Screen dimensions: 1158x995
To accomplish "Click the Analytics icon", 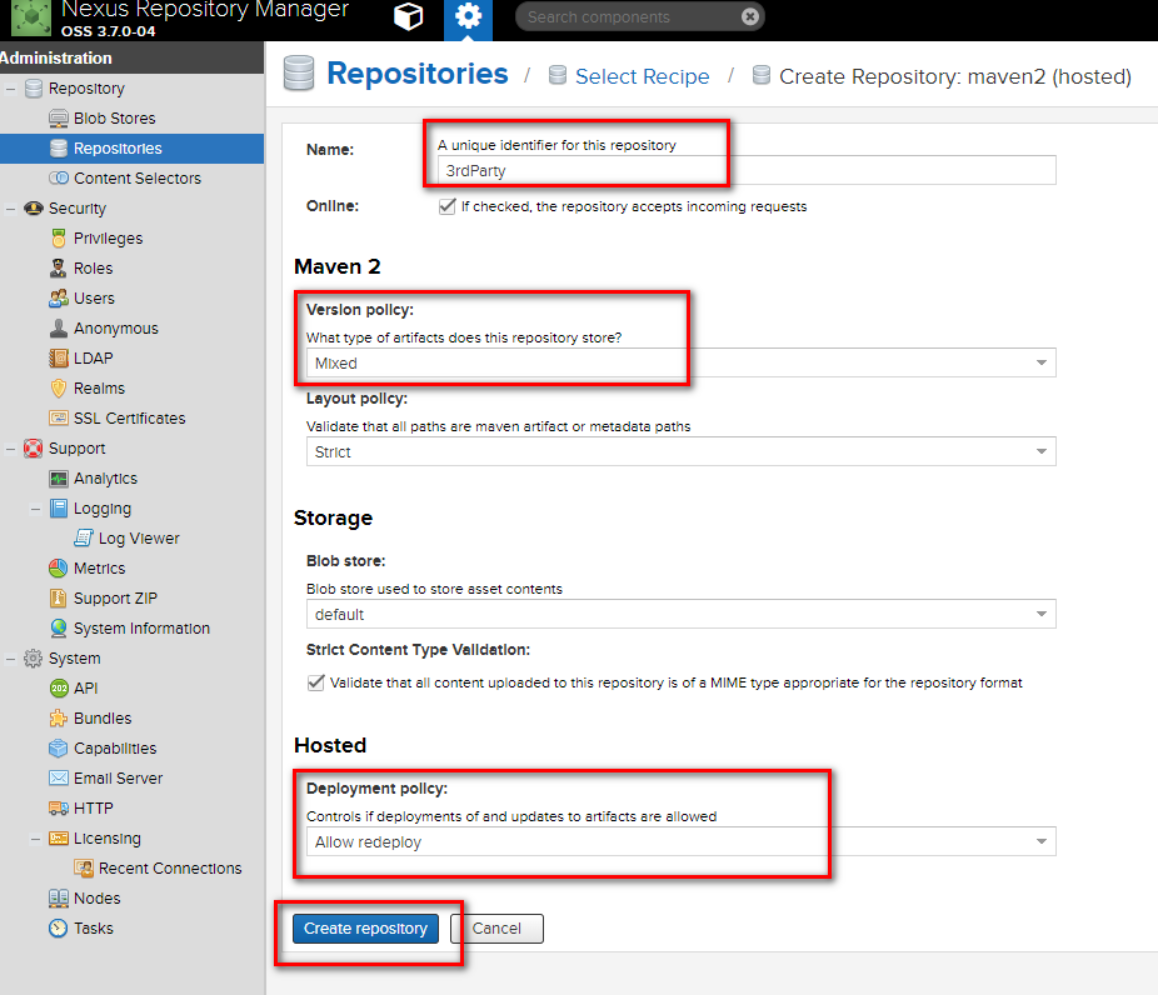I will (58, 479).
